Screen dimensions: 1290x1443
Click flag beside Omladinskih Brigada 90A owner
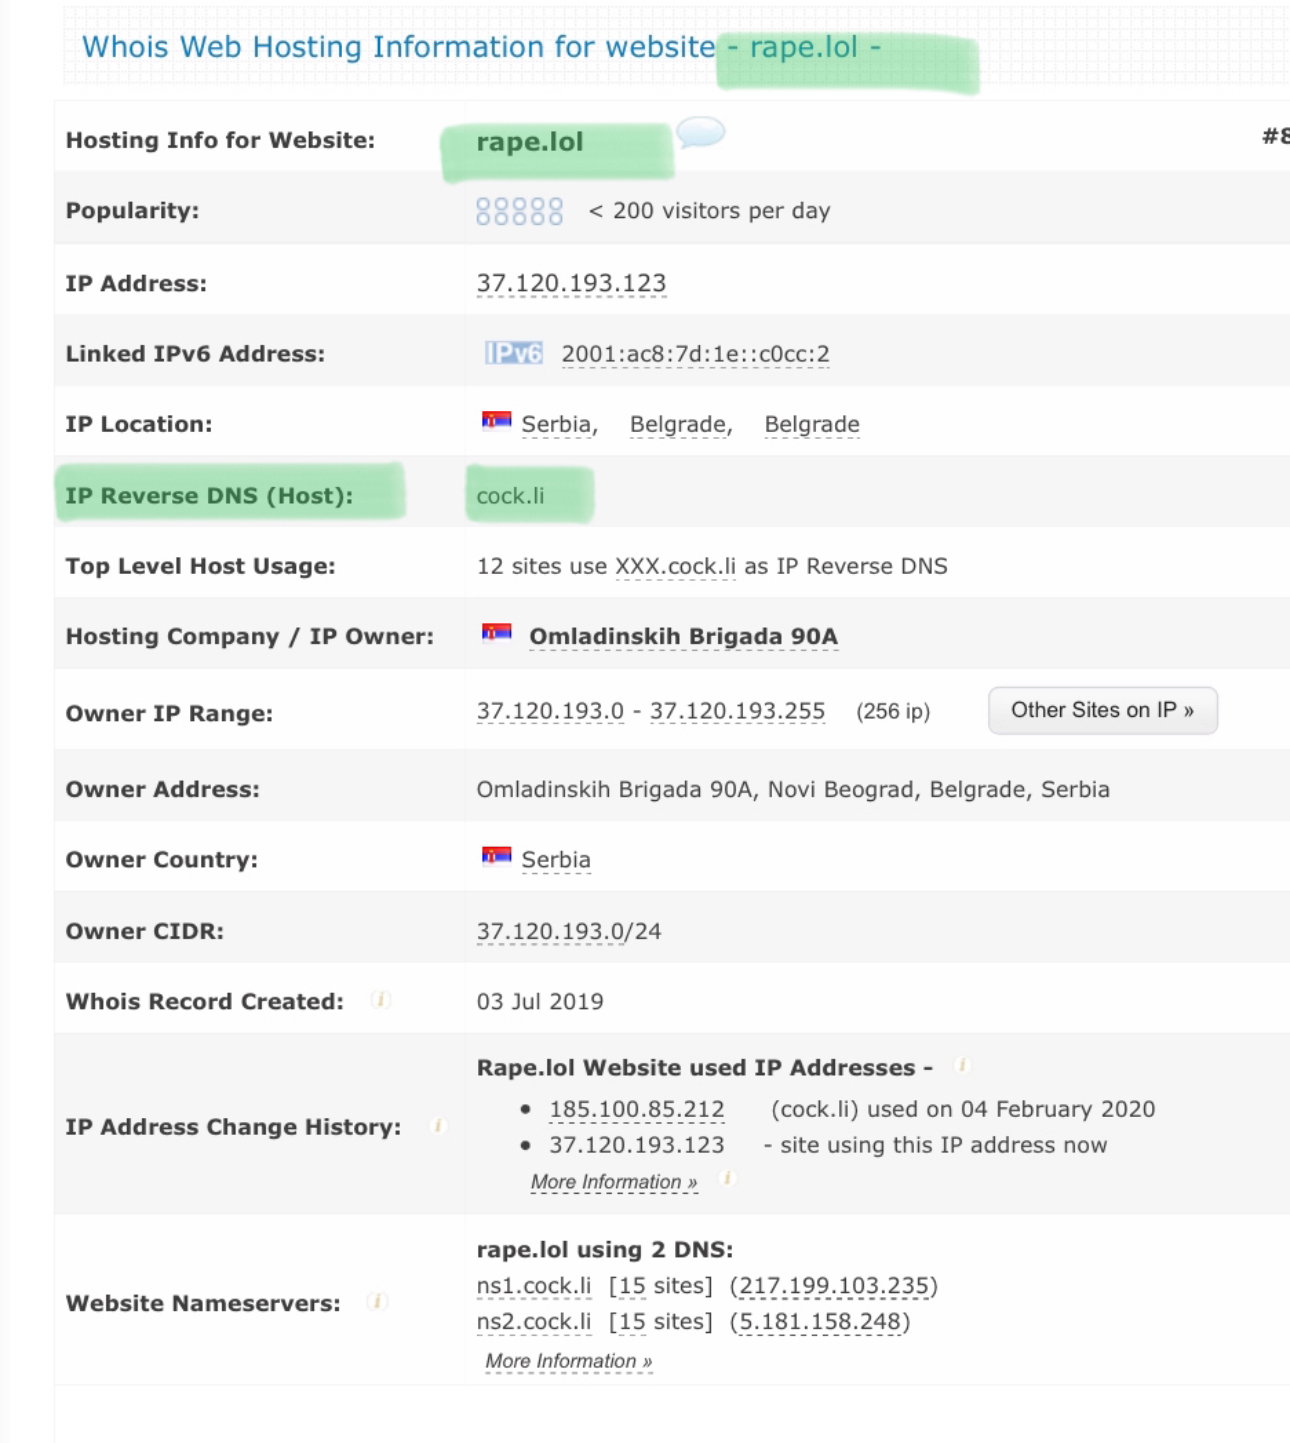click(x=496, y=633)
